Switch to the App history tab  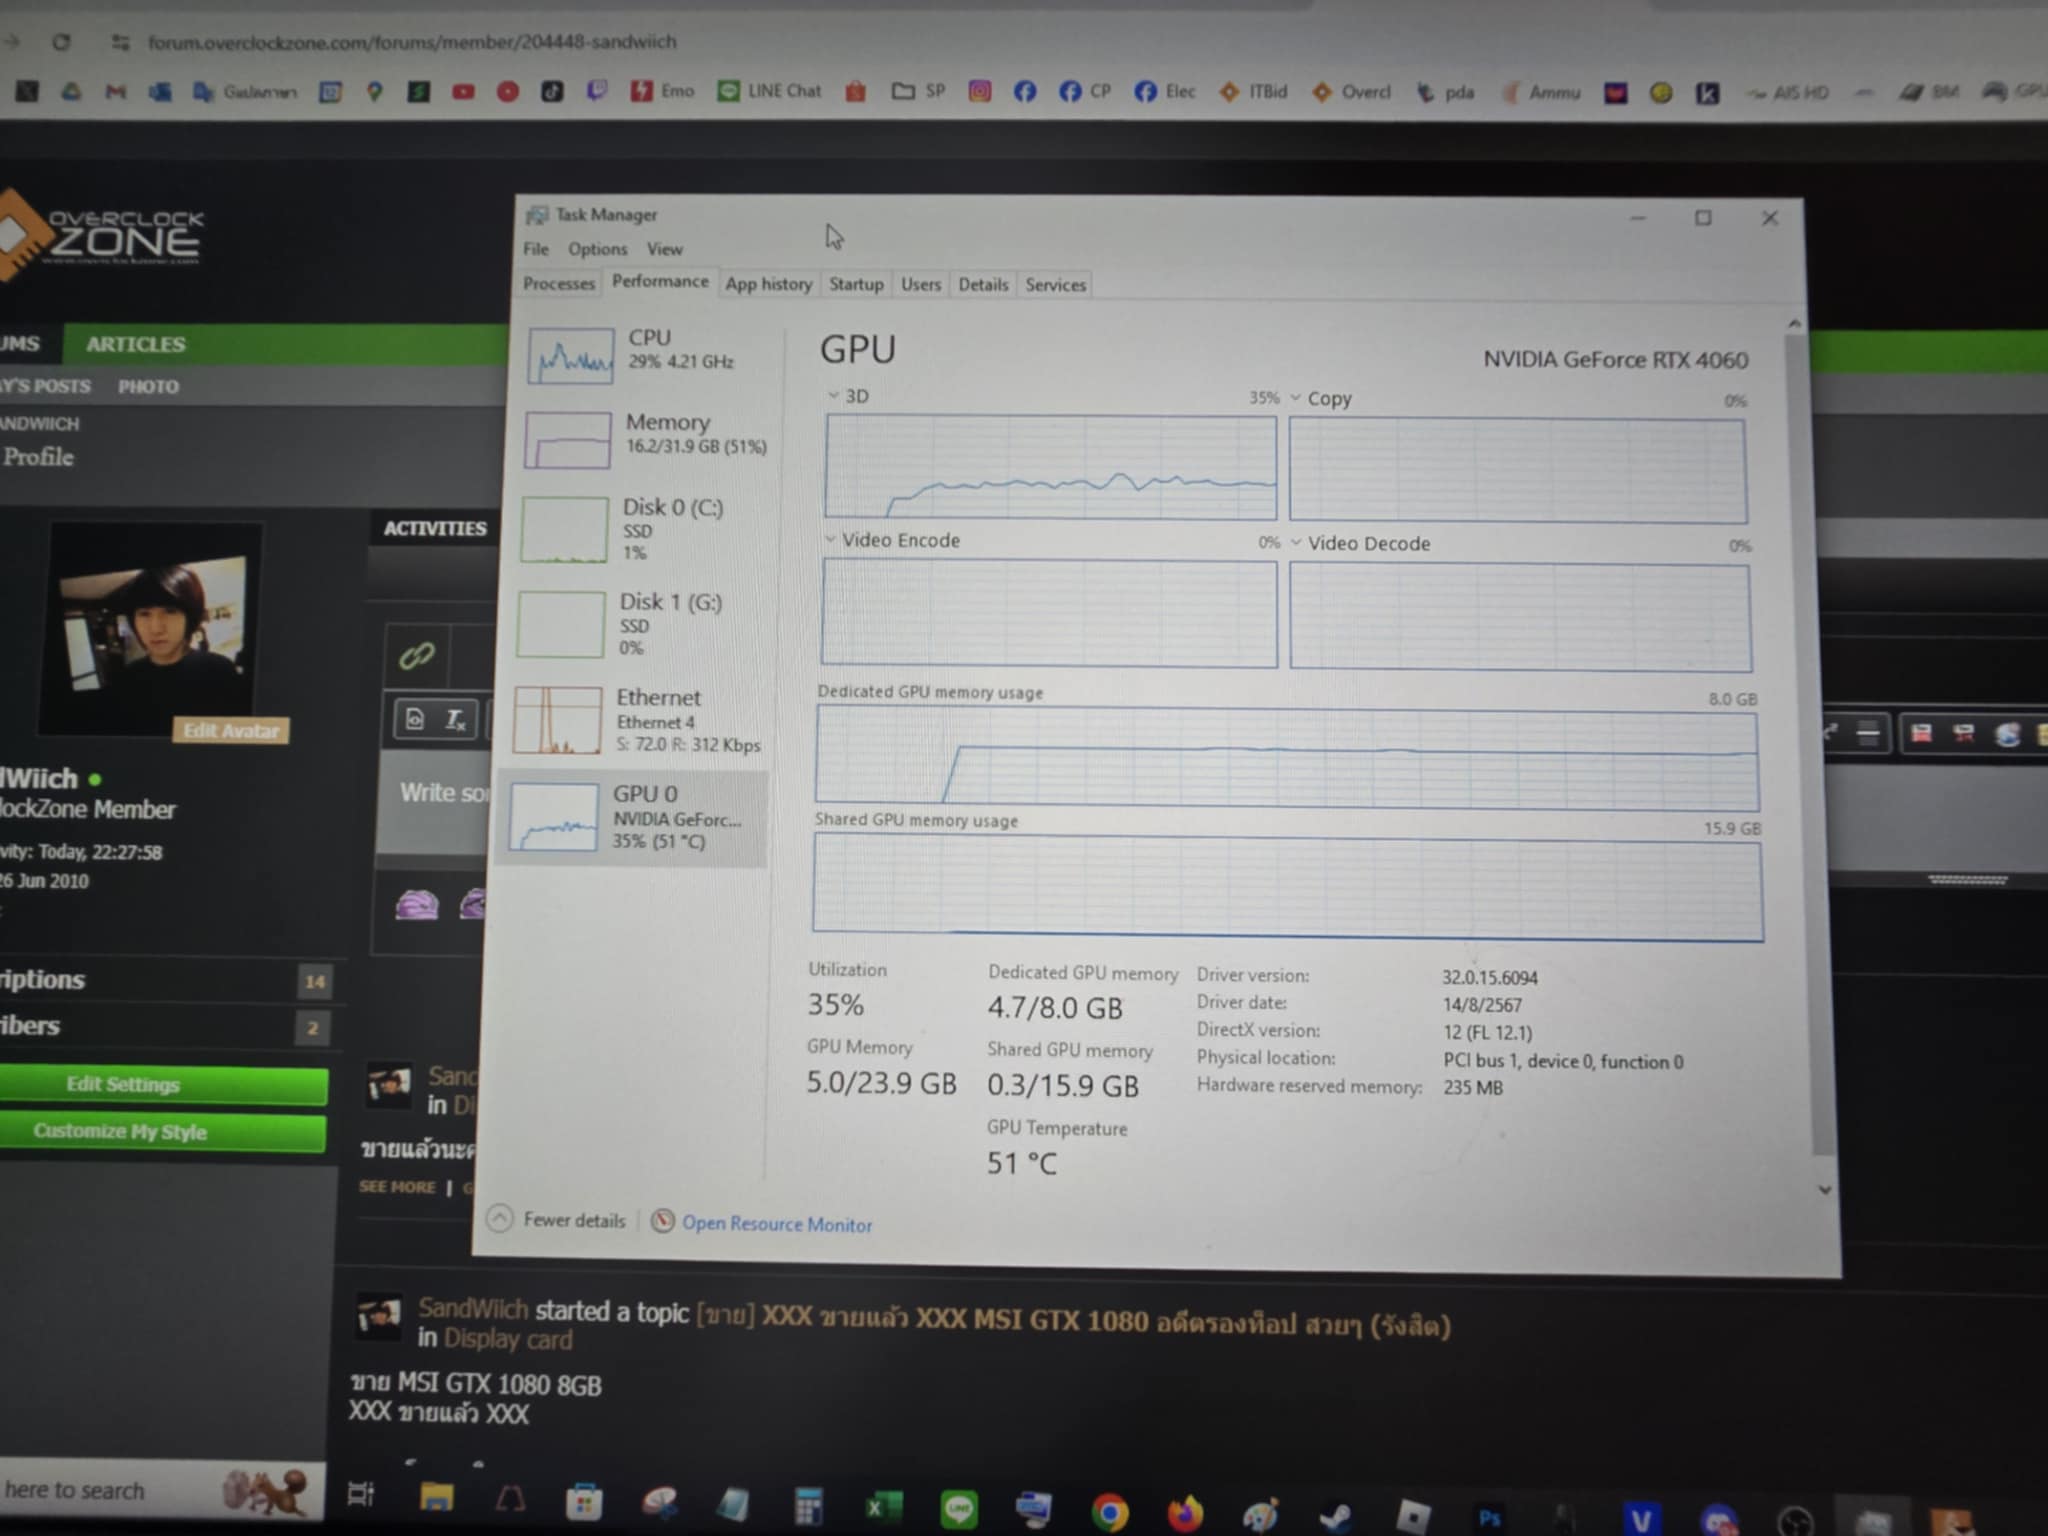coord(768,284)
